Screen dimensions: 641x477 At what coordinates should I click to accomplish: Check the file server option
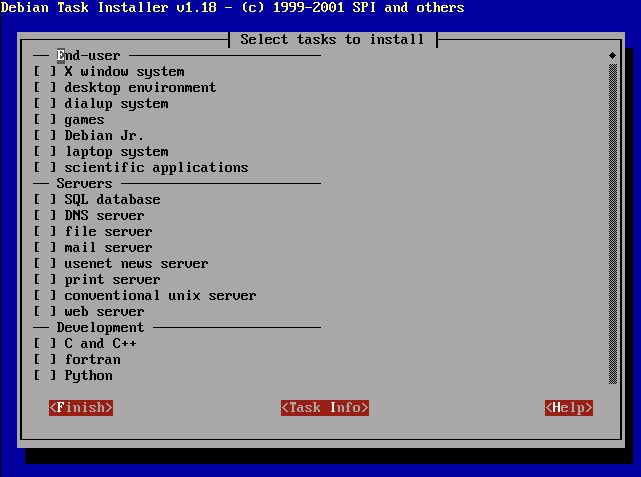(x=45, y=231)
